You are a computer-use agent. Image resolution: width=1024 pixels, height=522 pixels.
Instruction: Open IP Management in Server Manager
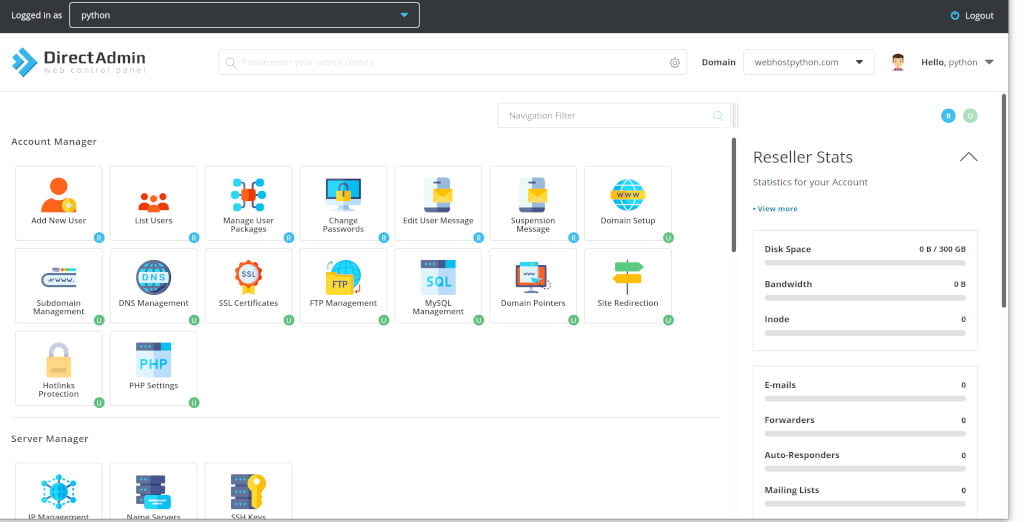[59, 492]
